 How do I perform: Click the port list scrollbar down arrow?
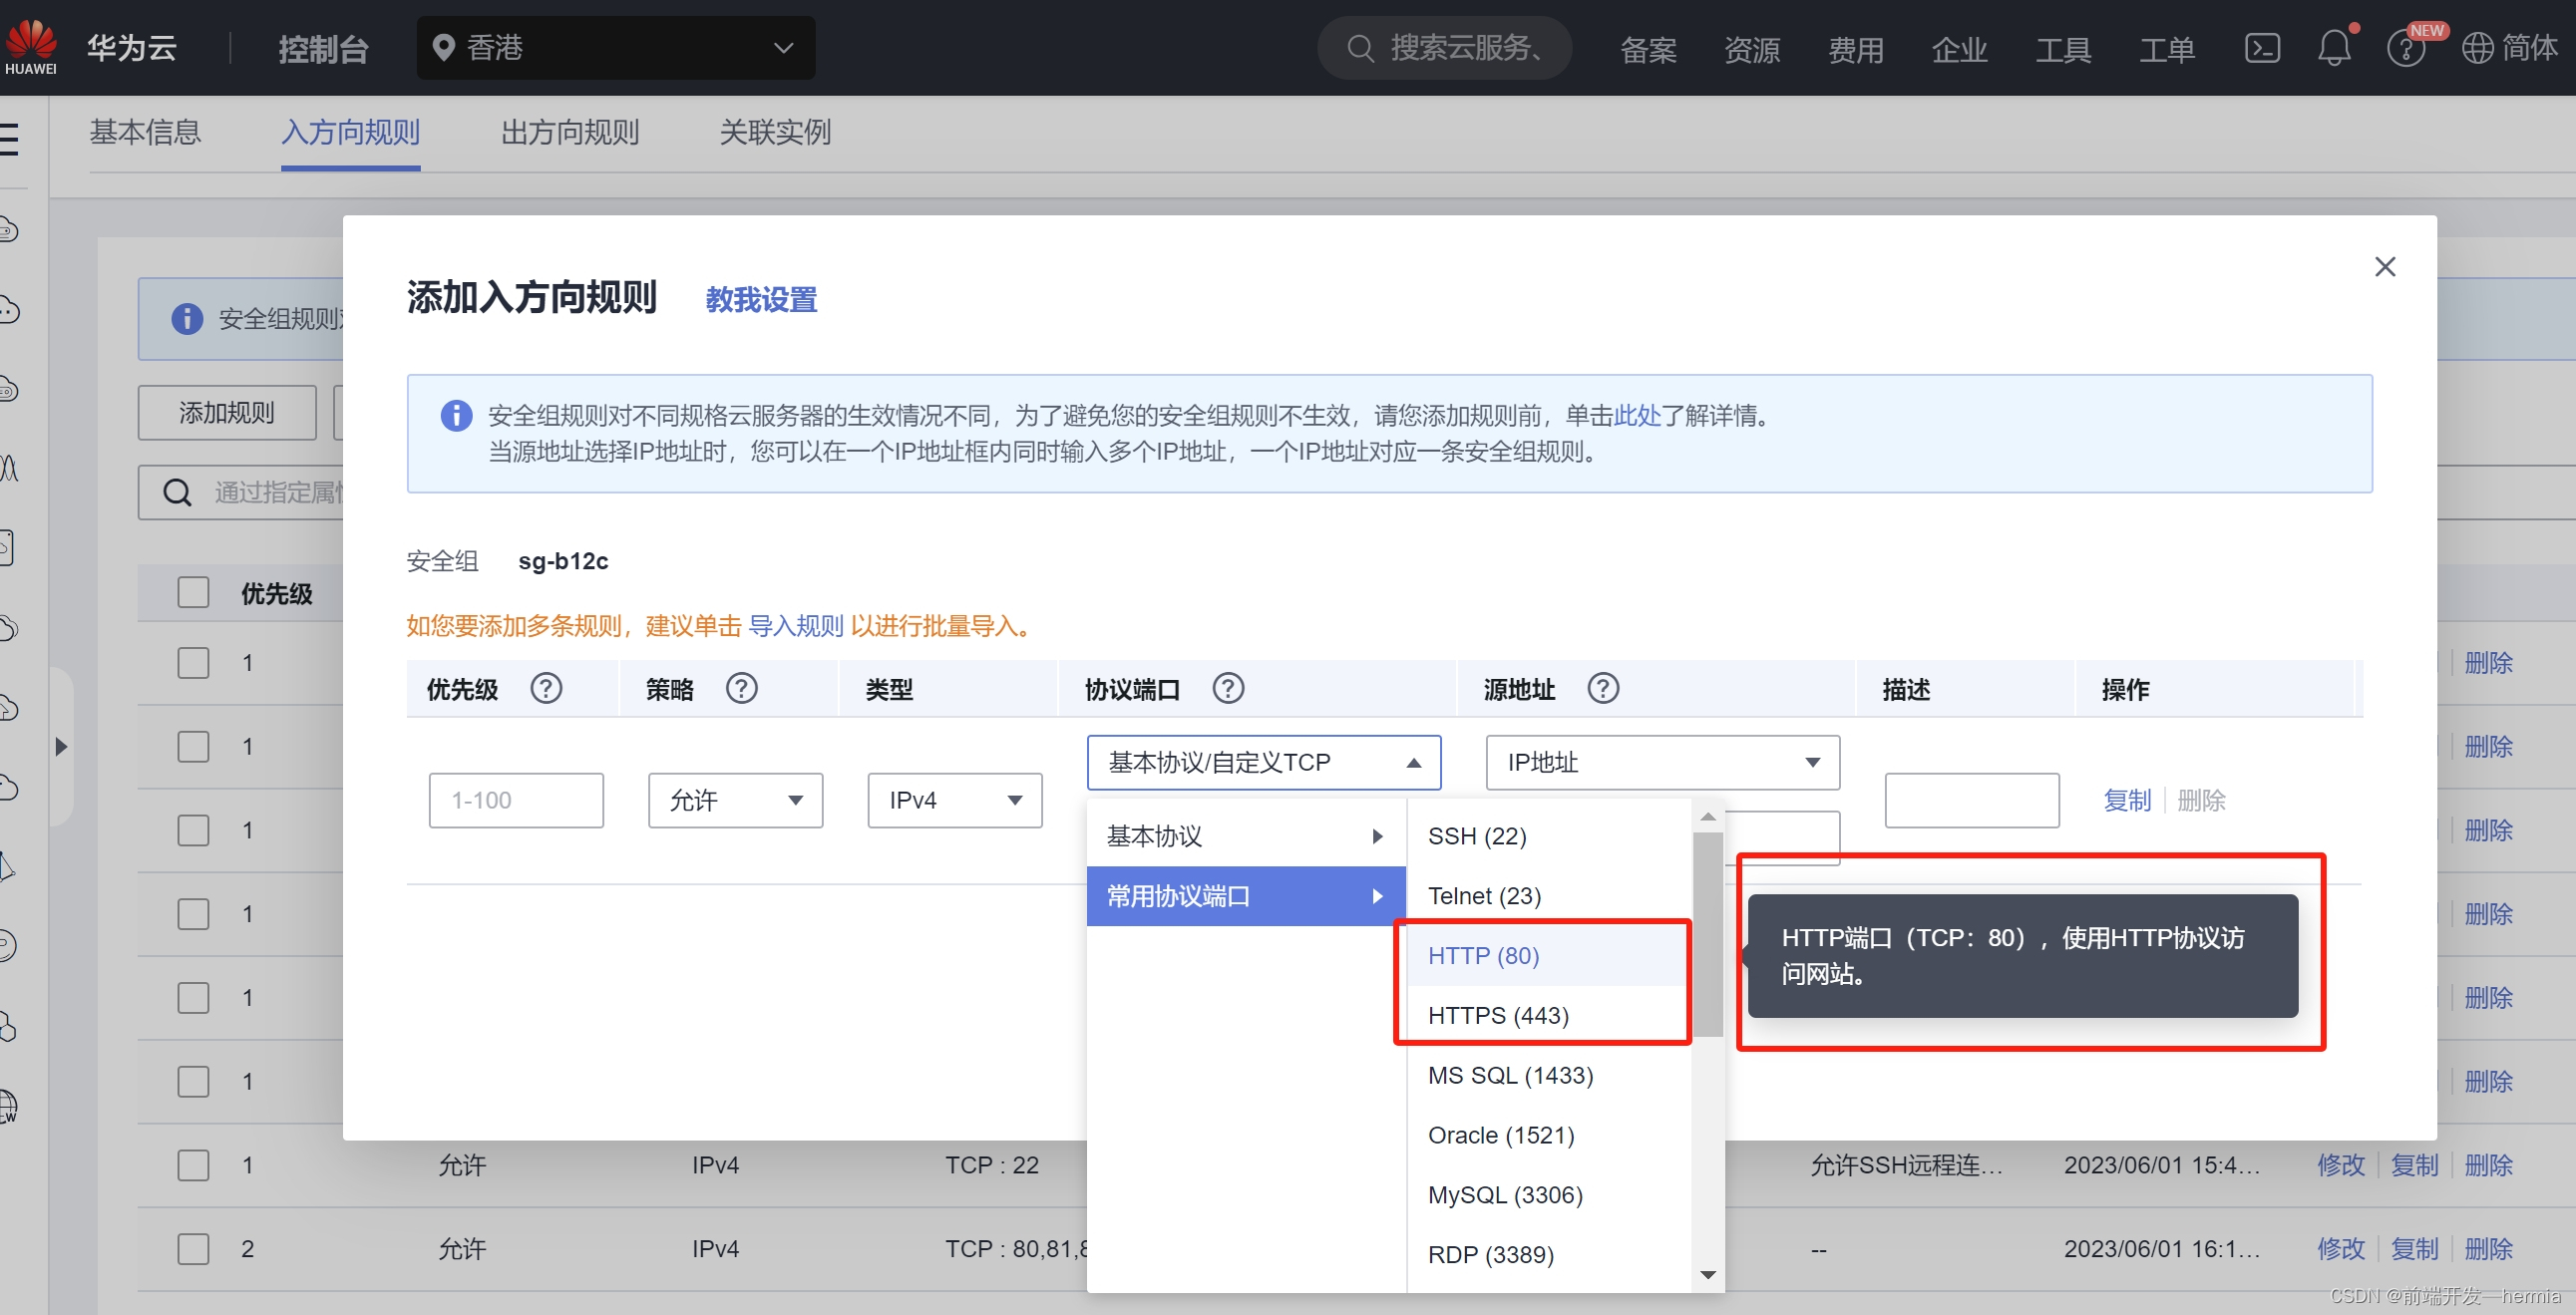pyautogui.click(x=1708, y=1275)
